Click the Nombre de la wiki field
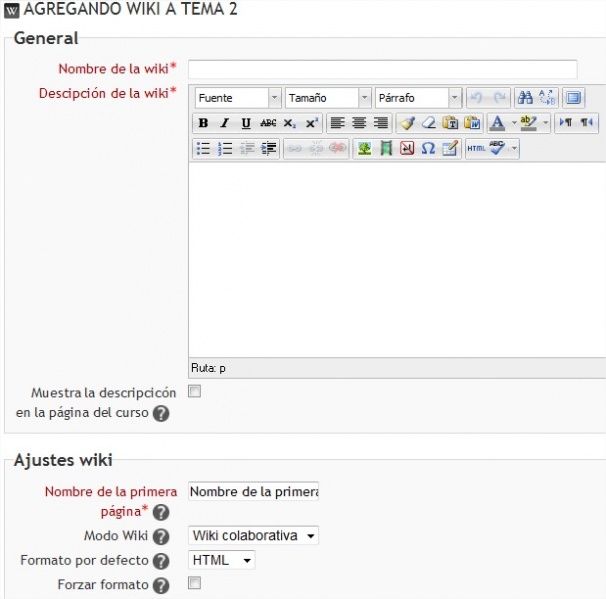 pyautogui.click(x=383, y=69)
